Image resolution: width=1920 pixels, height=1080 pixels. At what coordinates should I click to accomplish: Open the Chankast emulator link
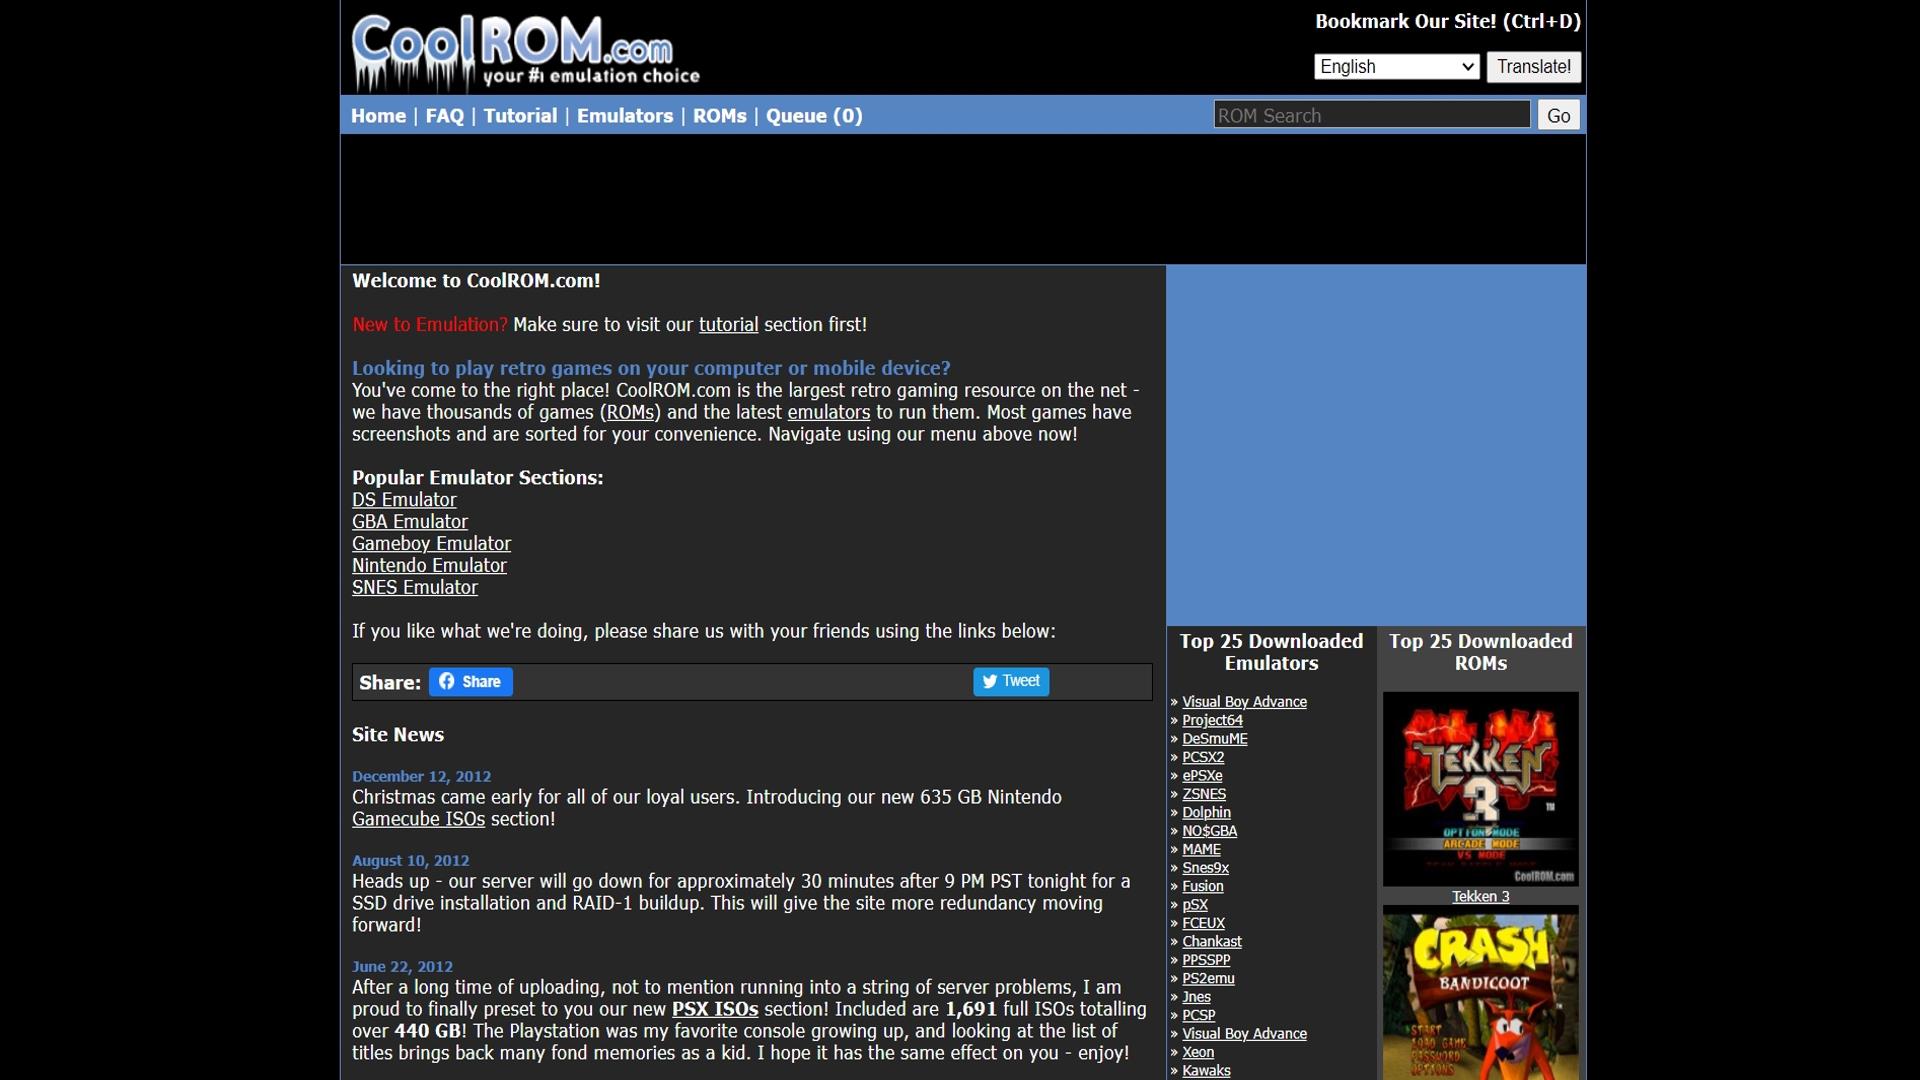(1211, 942)
